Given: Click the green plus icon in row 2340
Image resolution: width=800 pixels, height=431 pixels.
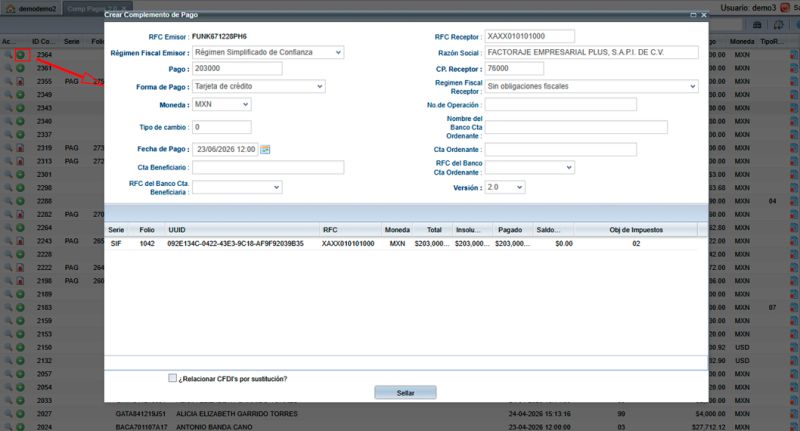Looking at the screenshot, I should 20,121.
